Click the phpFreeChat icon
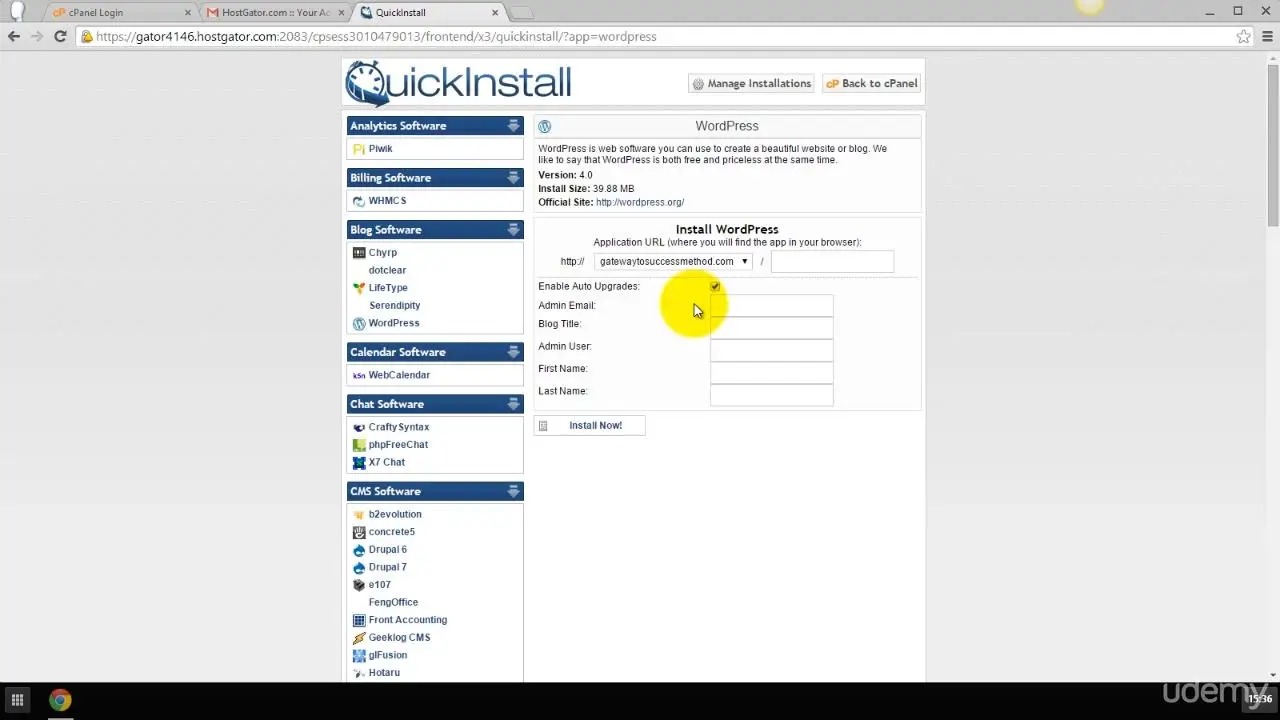This screenshot has height=720, width=1280. tap(359, 445)
